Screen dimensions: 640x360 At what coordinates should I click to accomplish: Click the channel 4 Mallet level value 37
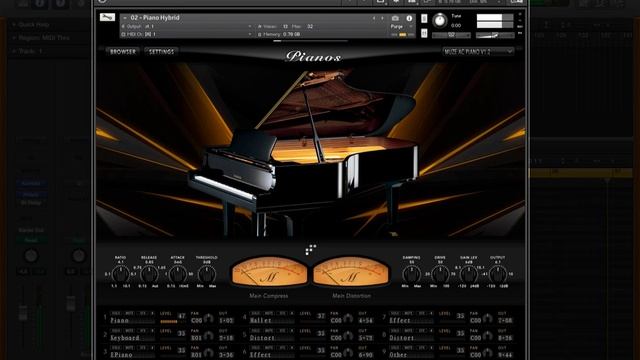coord(321,316)
